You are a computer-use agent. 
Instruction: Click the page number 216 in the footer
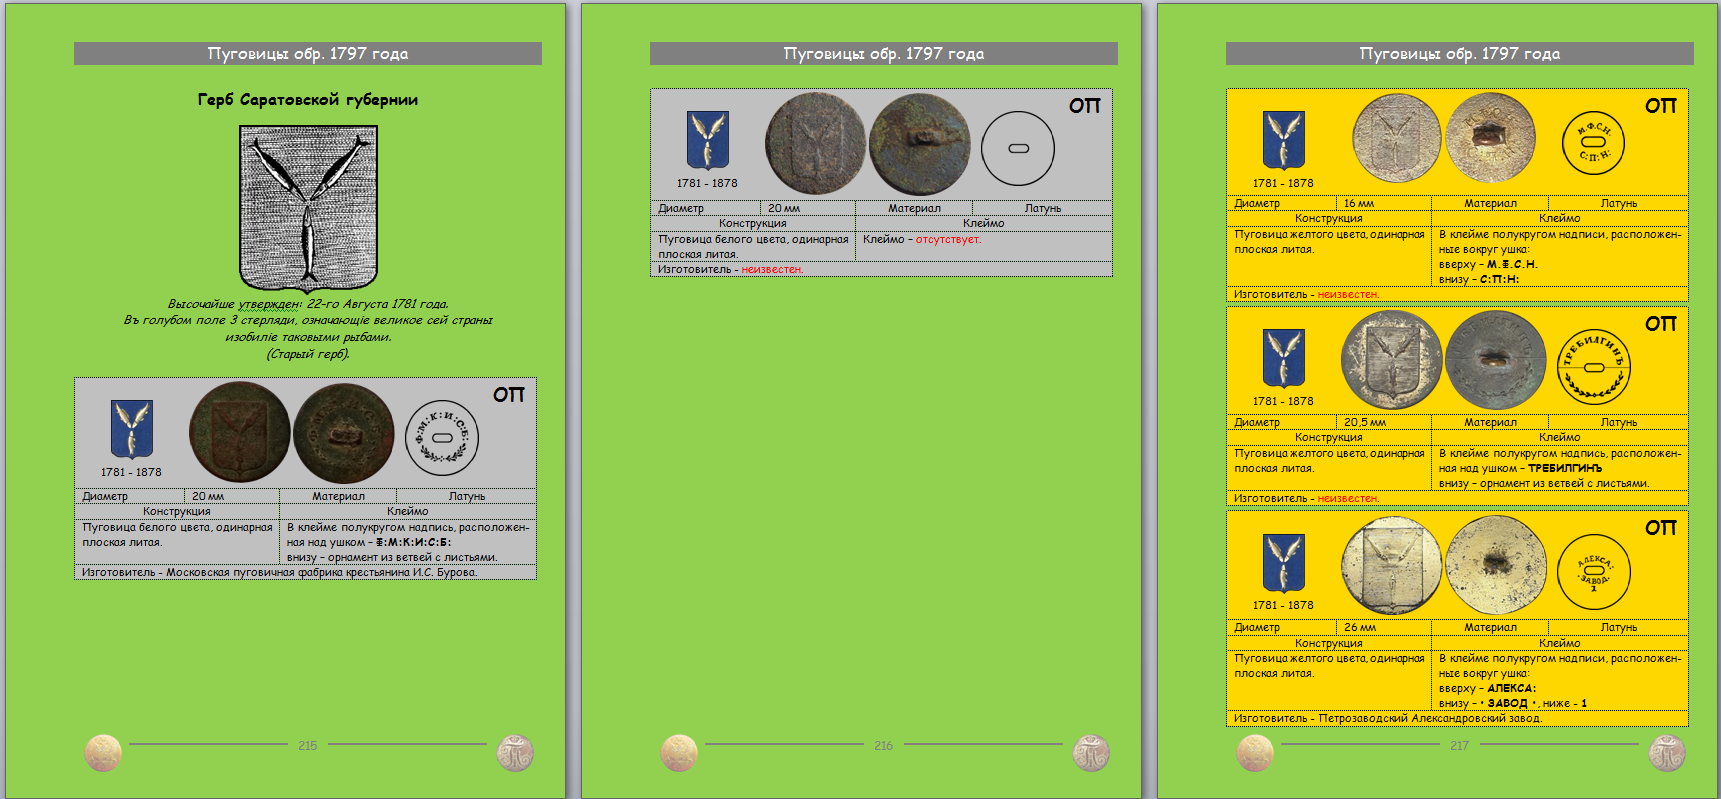tap(883, 746)
